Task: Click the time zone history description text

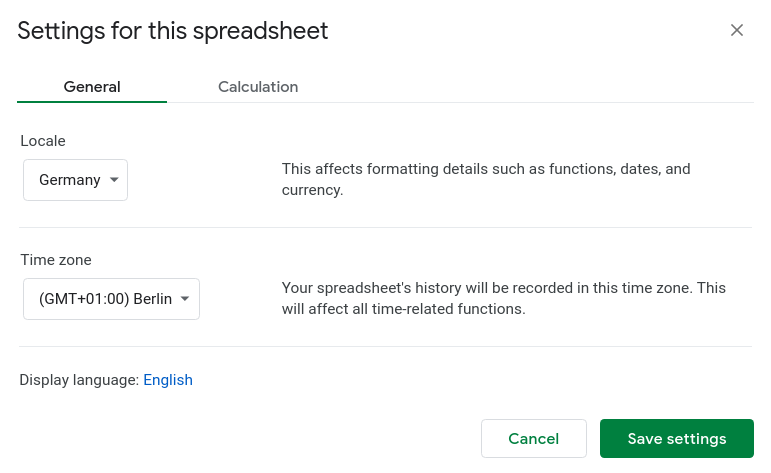Action: click(504, 298)
